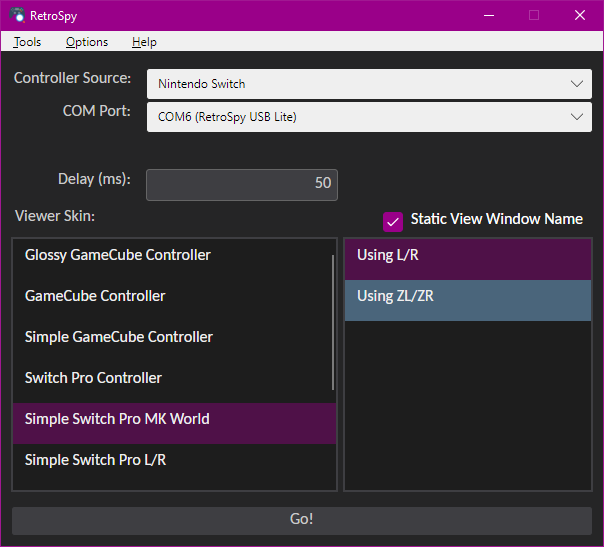Pick Simple Switch Pro MK World skin

coord(174,424)
